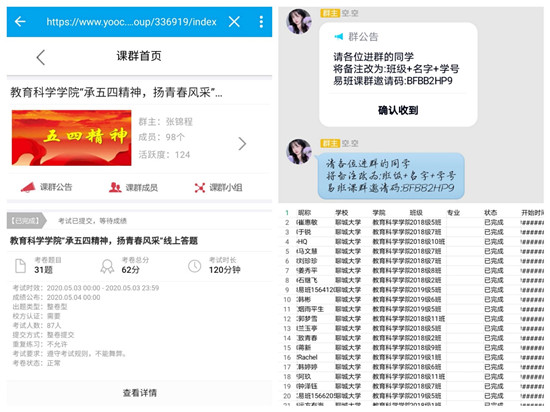Select the 状态 column header
550x412 pixels.
(490, 212)
